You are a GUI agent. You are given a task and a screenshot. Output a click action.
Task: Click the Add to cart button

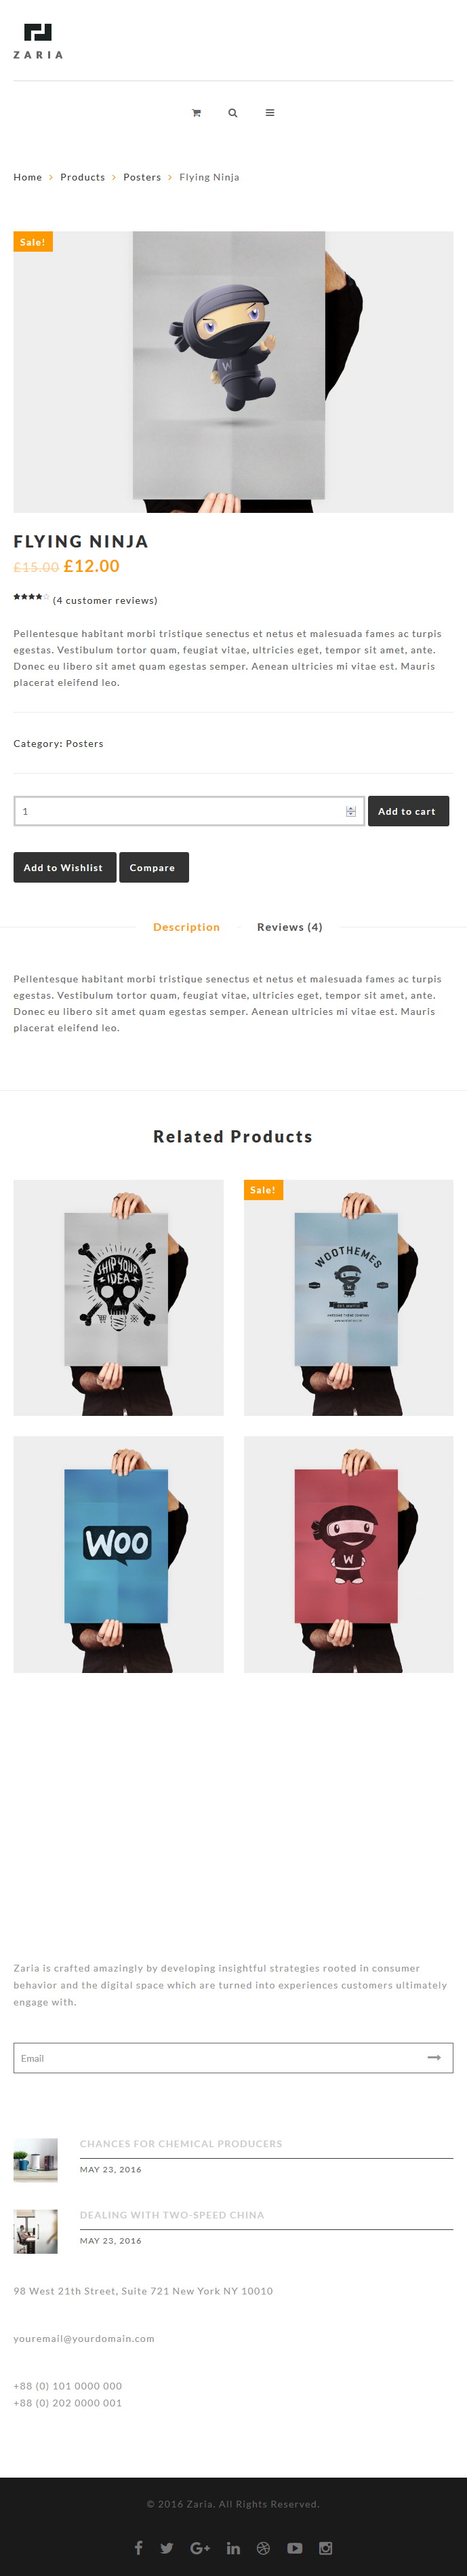pos(408,811)
